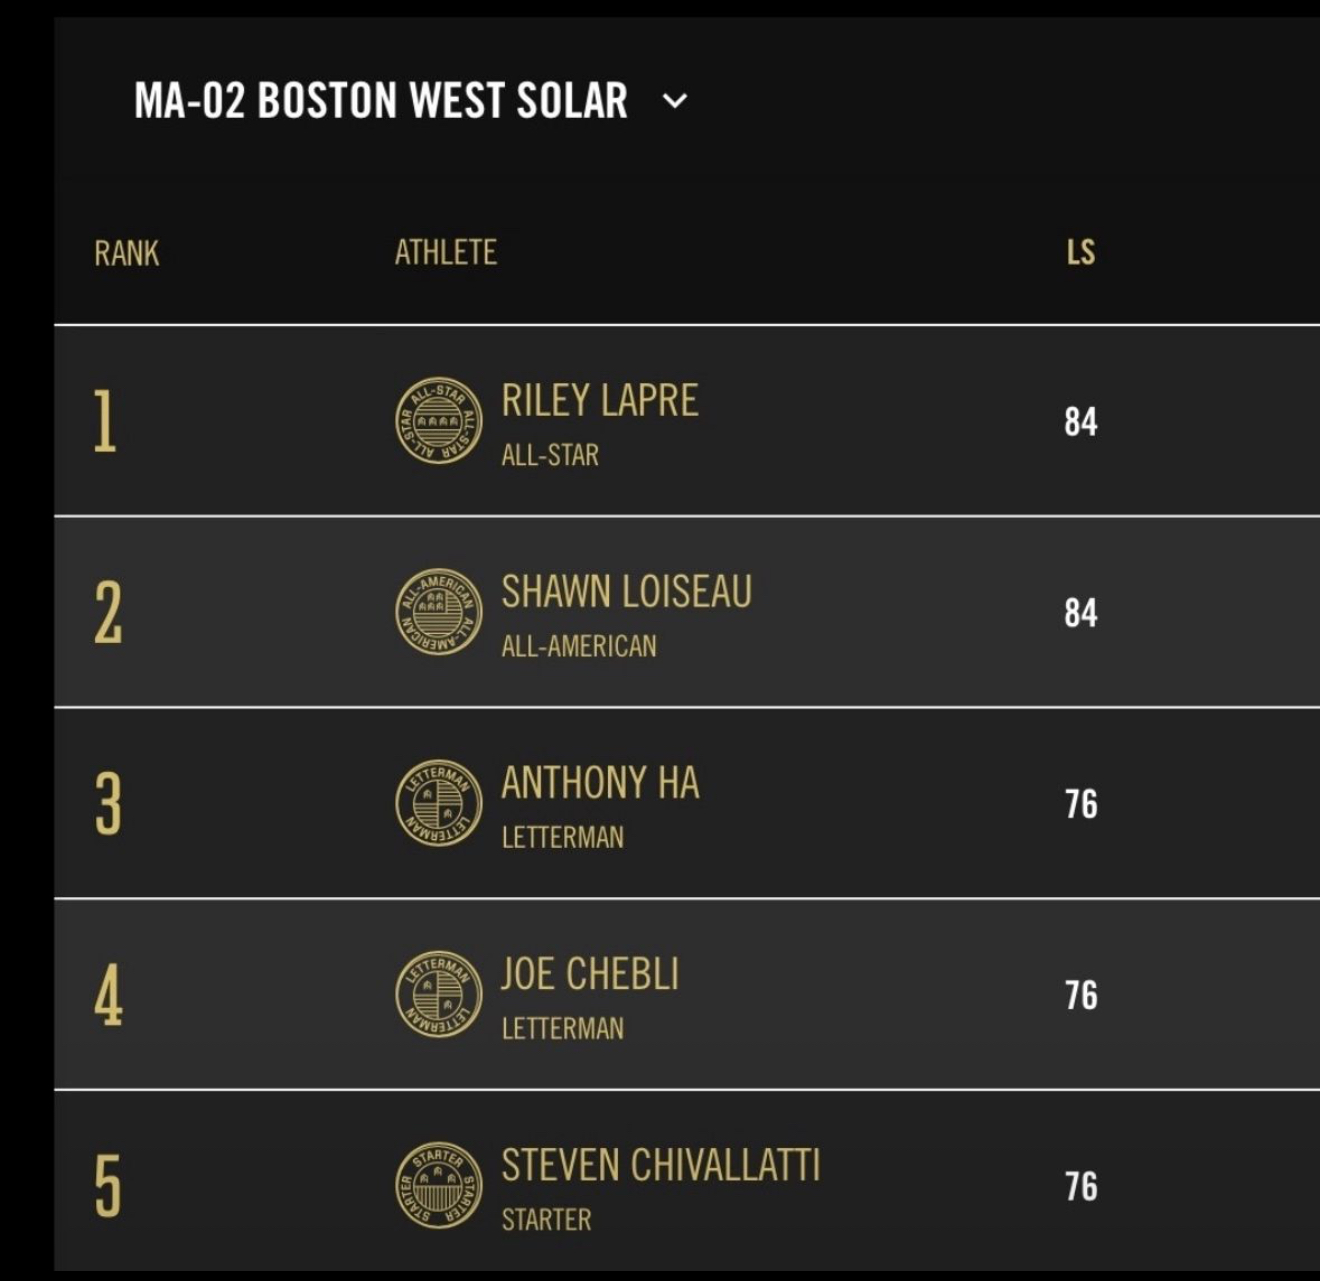Click Anthony Ha's Letterman badge icon
Viewport: 1320px width, 1281px height.
(x=438, y=803)
